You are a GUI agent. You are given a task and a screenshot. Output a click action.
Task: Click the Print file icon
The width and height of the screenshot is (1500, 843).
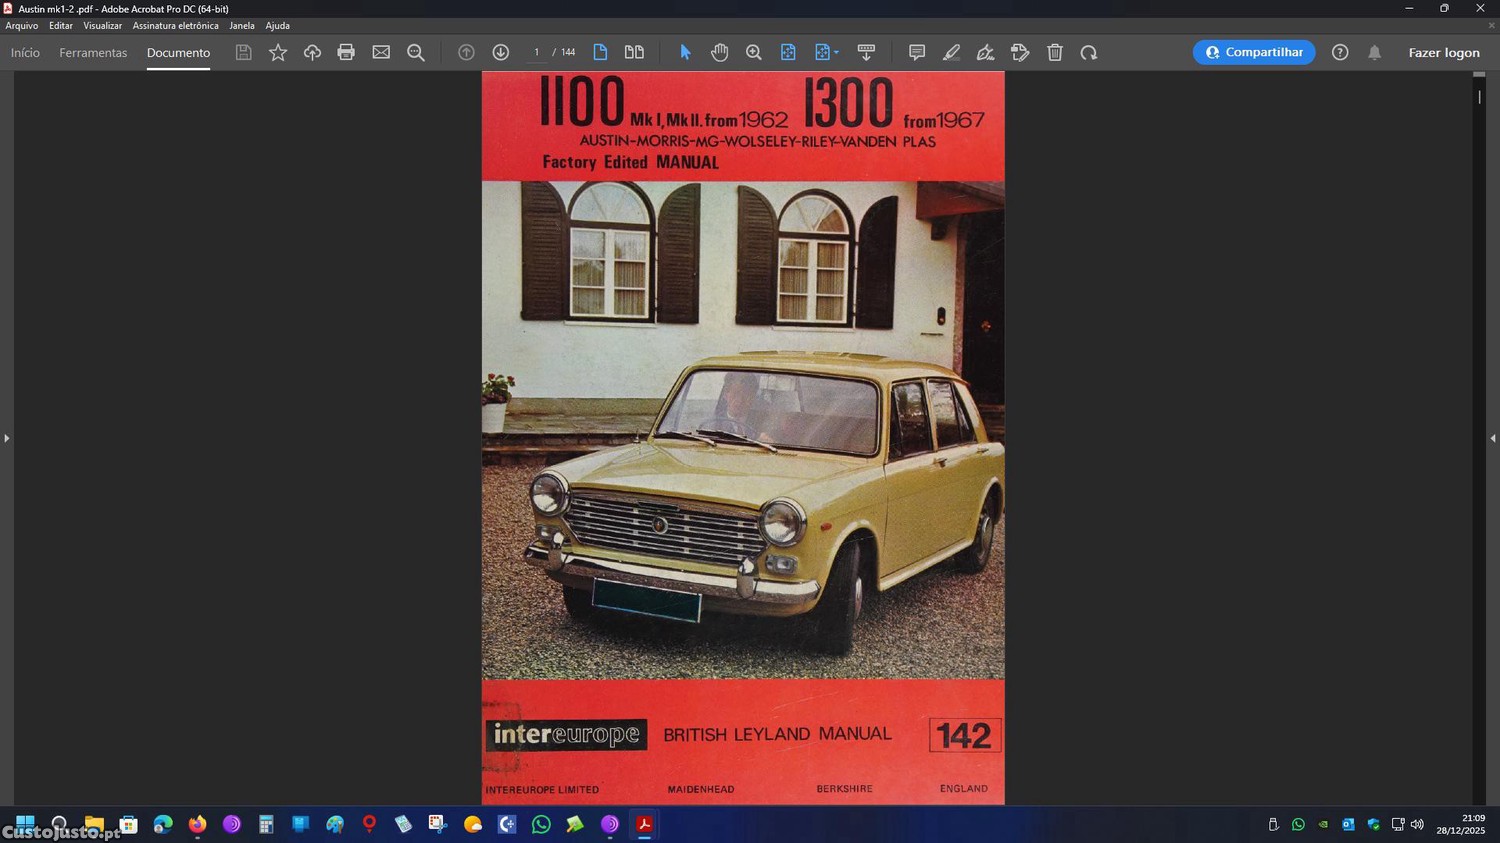point(346,53)
